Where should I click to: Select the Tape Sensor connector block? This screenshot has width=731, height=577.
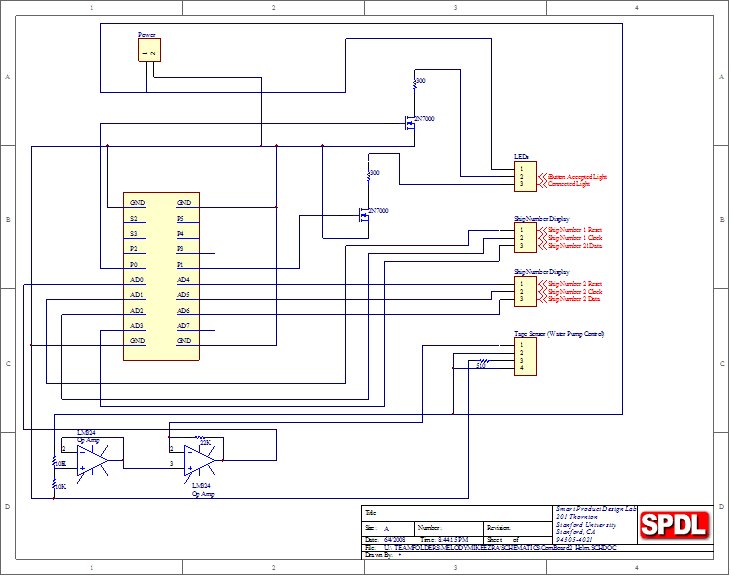coord(525,356)
